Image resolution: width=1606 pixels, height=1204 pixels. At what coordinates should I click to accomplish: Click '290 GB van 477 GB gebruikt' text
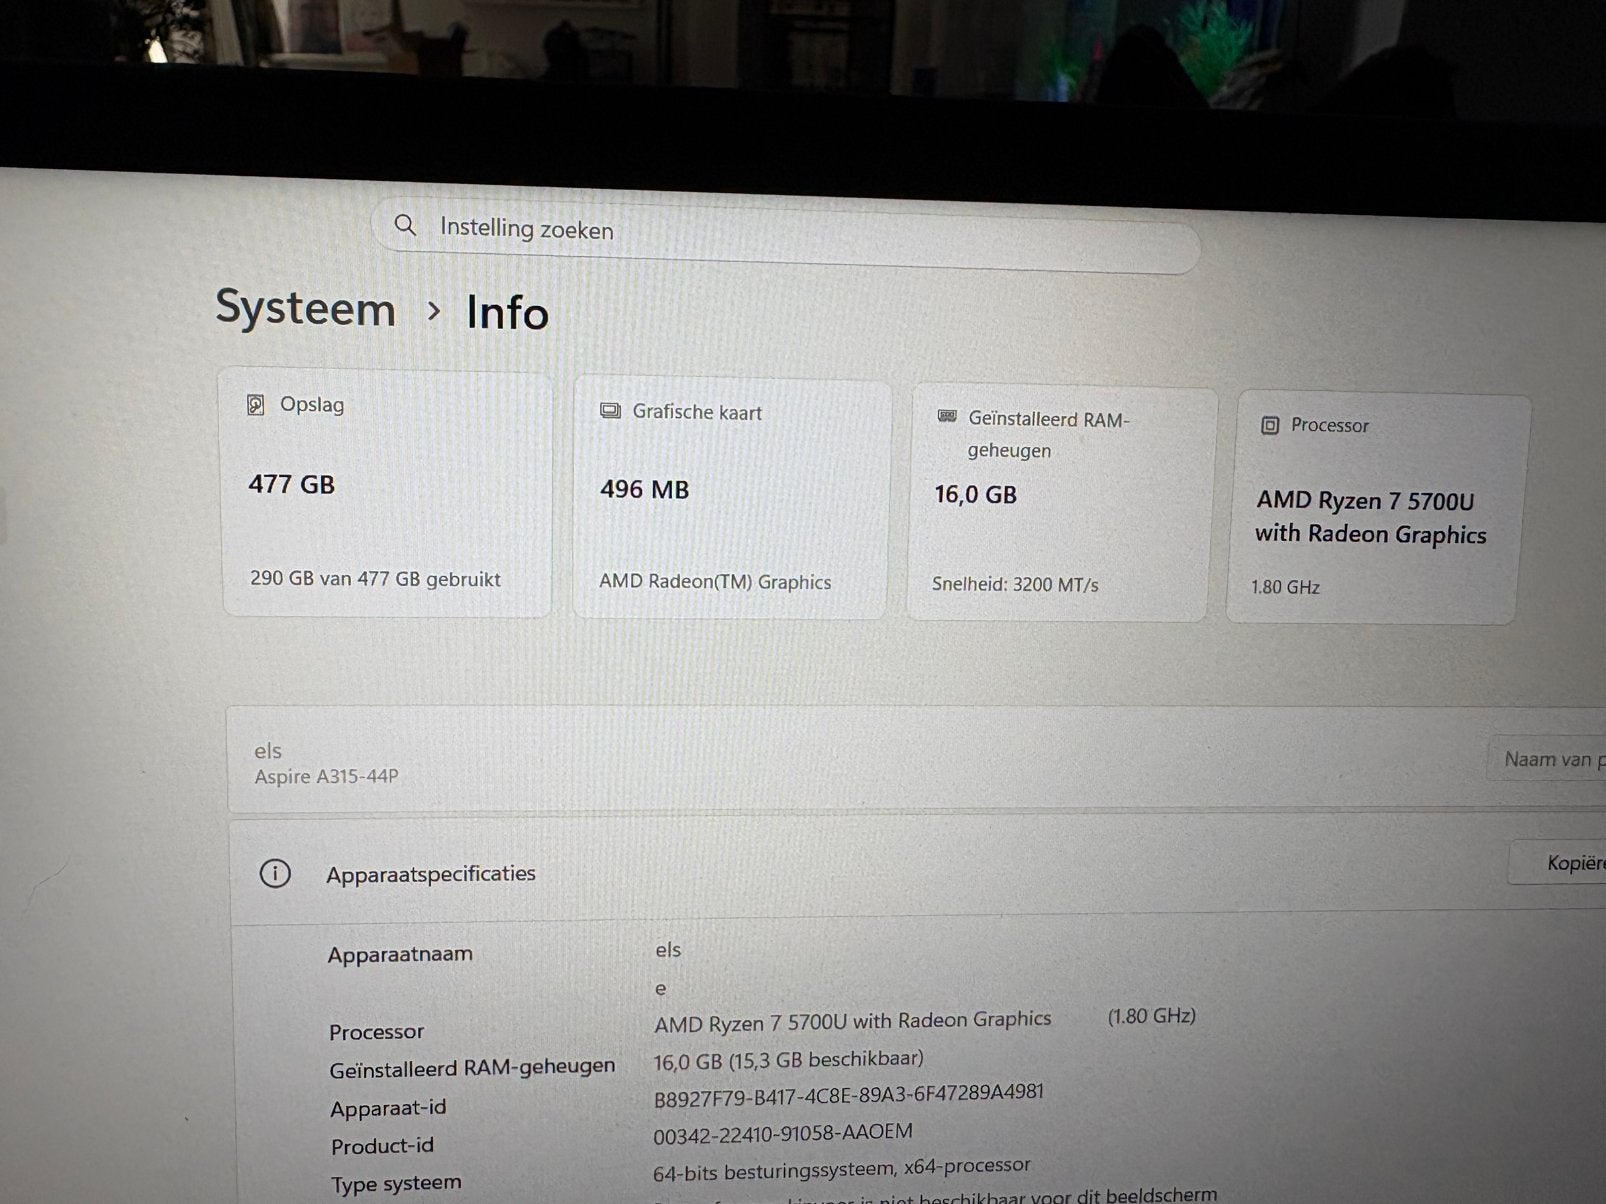click(375, 579)
